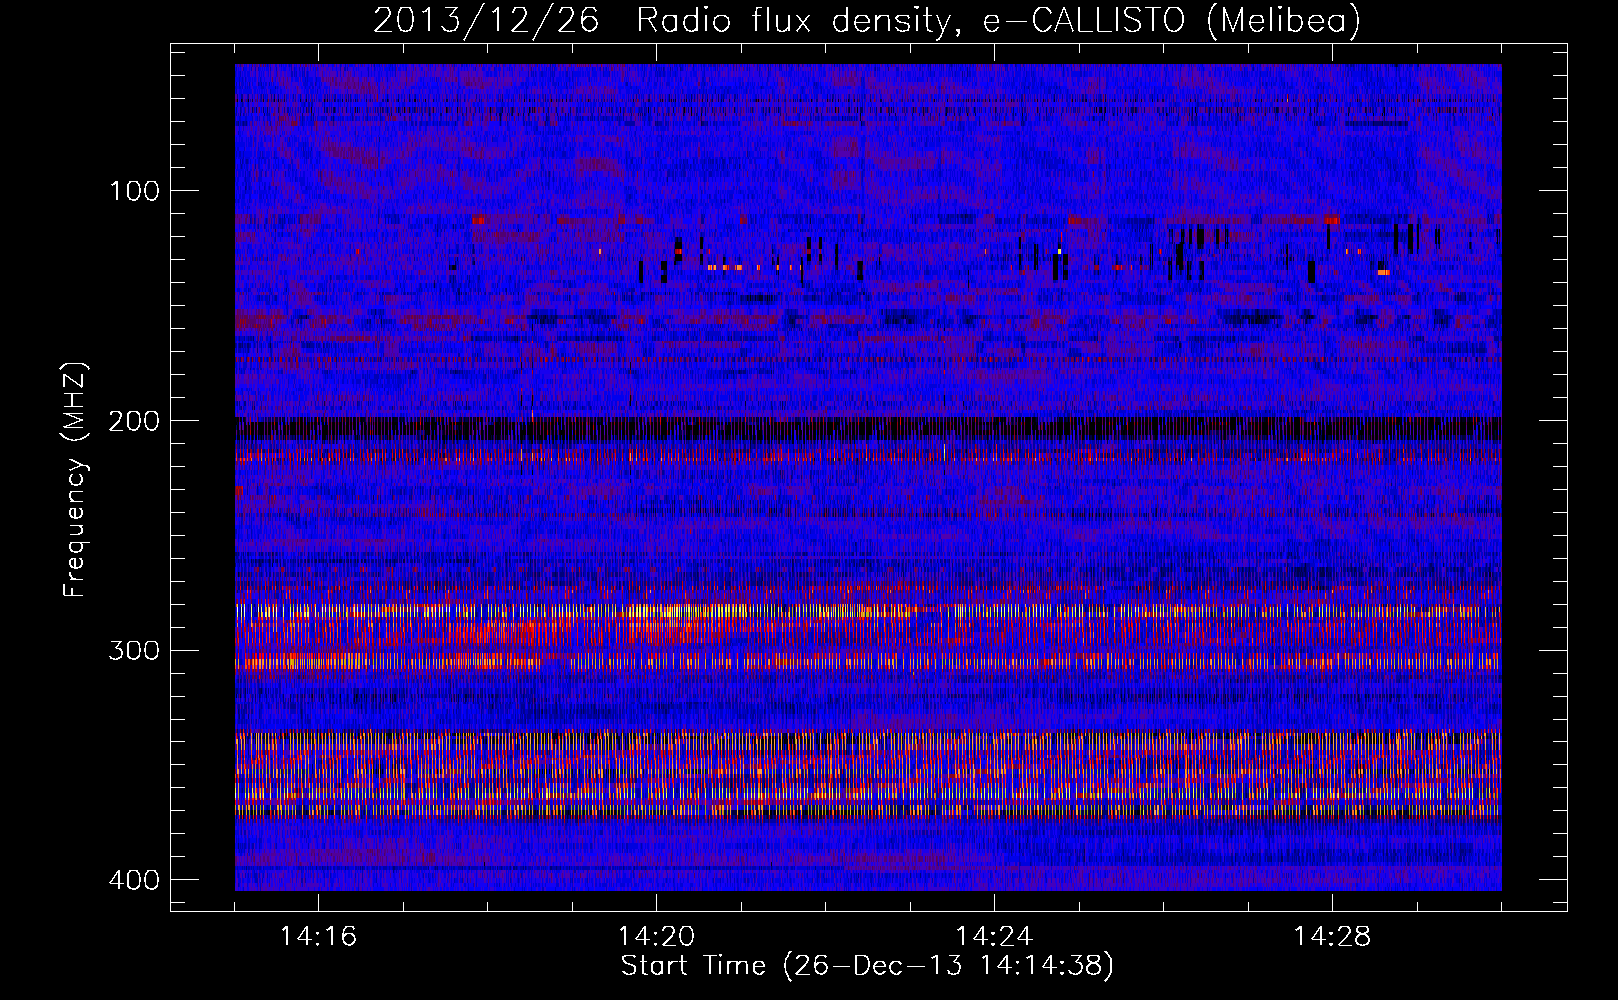The width and height of the screenshot is (1618, 1000).
Task: Click the 14:28 time tick label
Action: click(x=1332, y=937)
